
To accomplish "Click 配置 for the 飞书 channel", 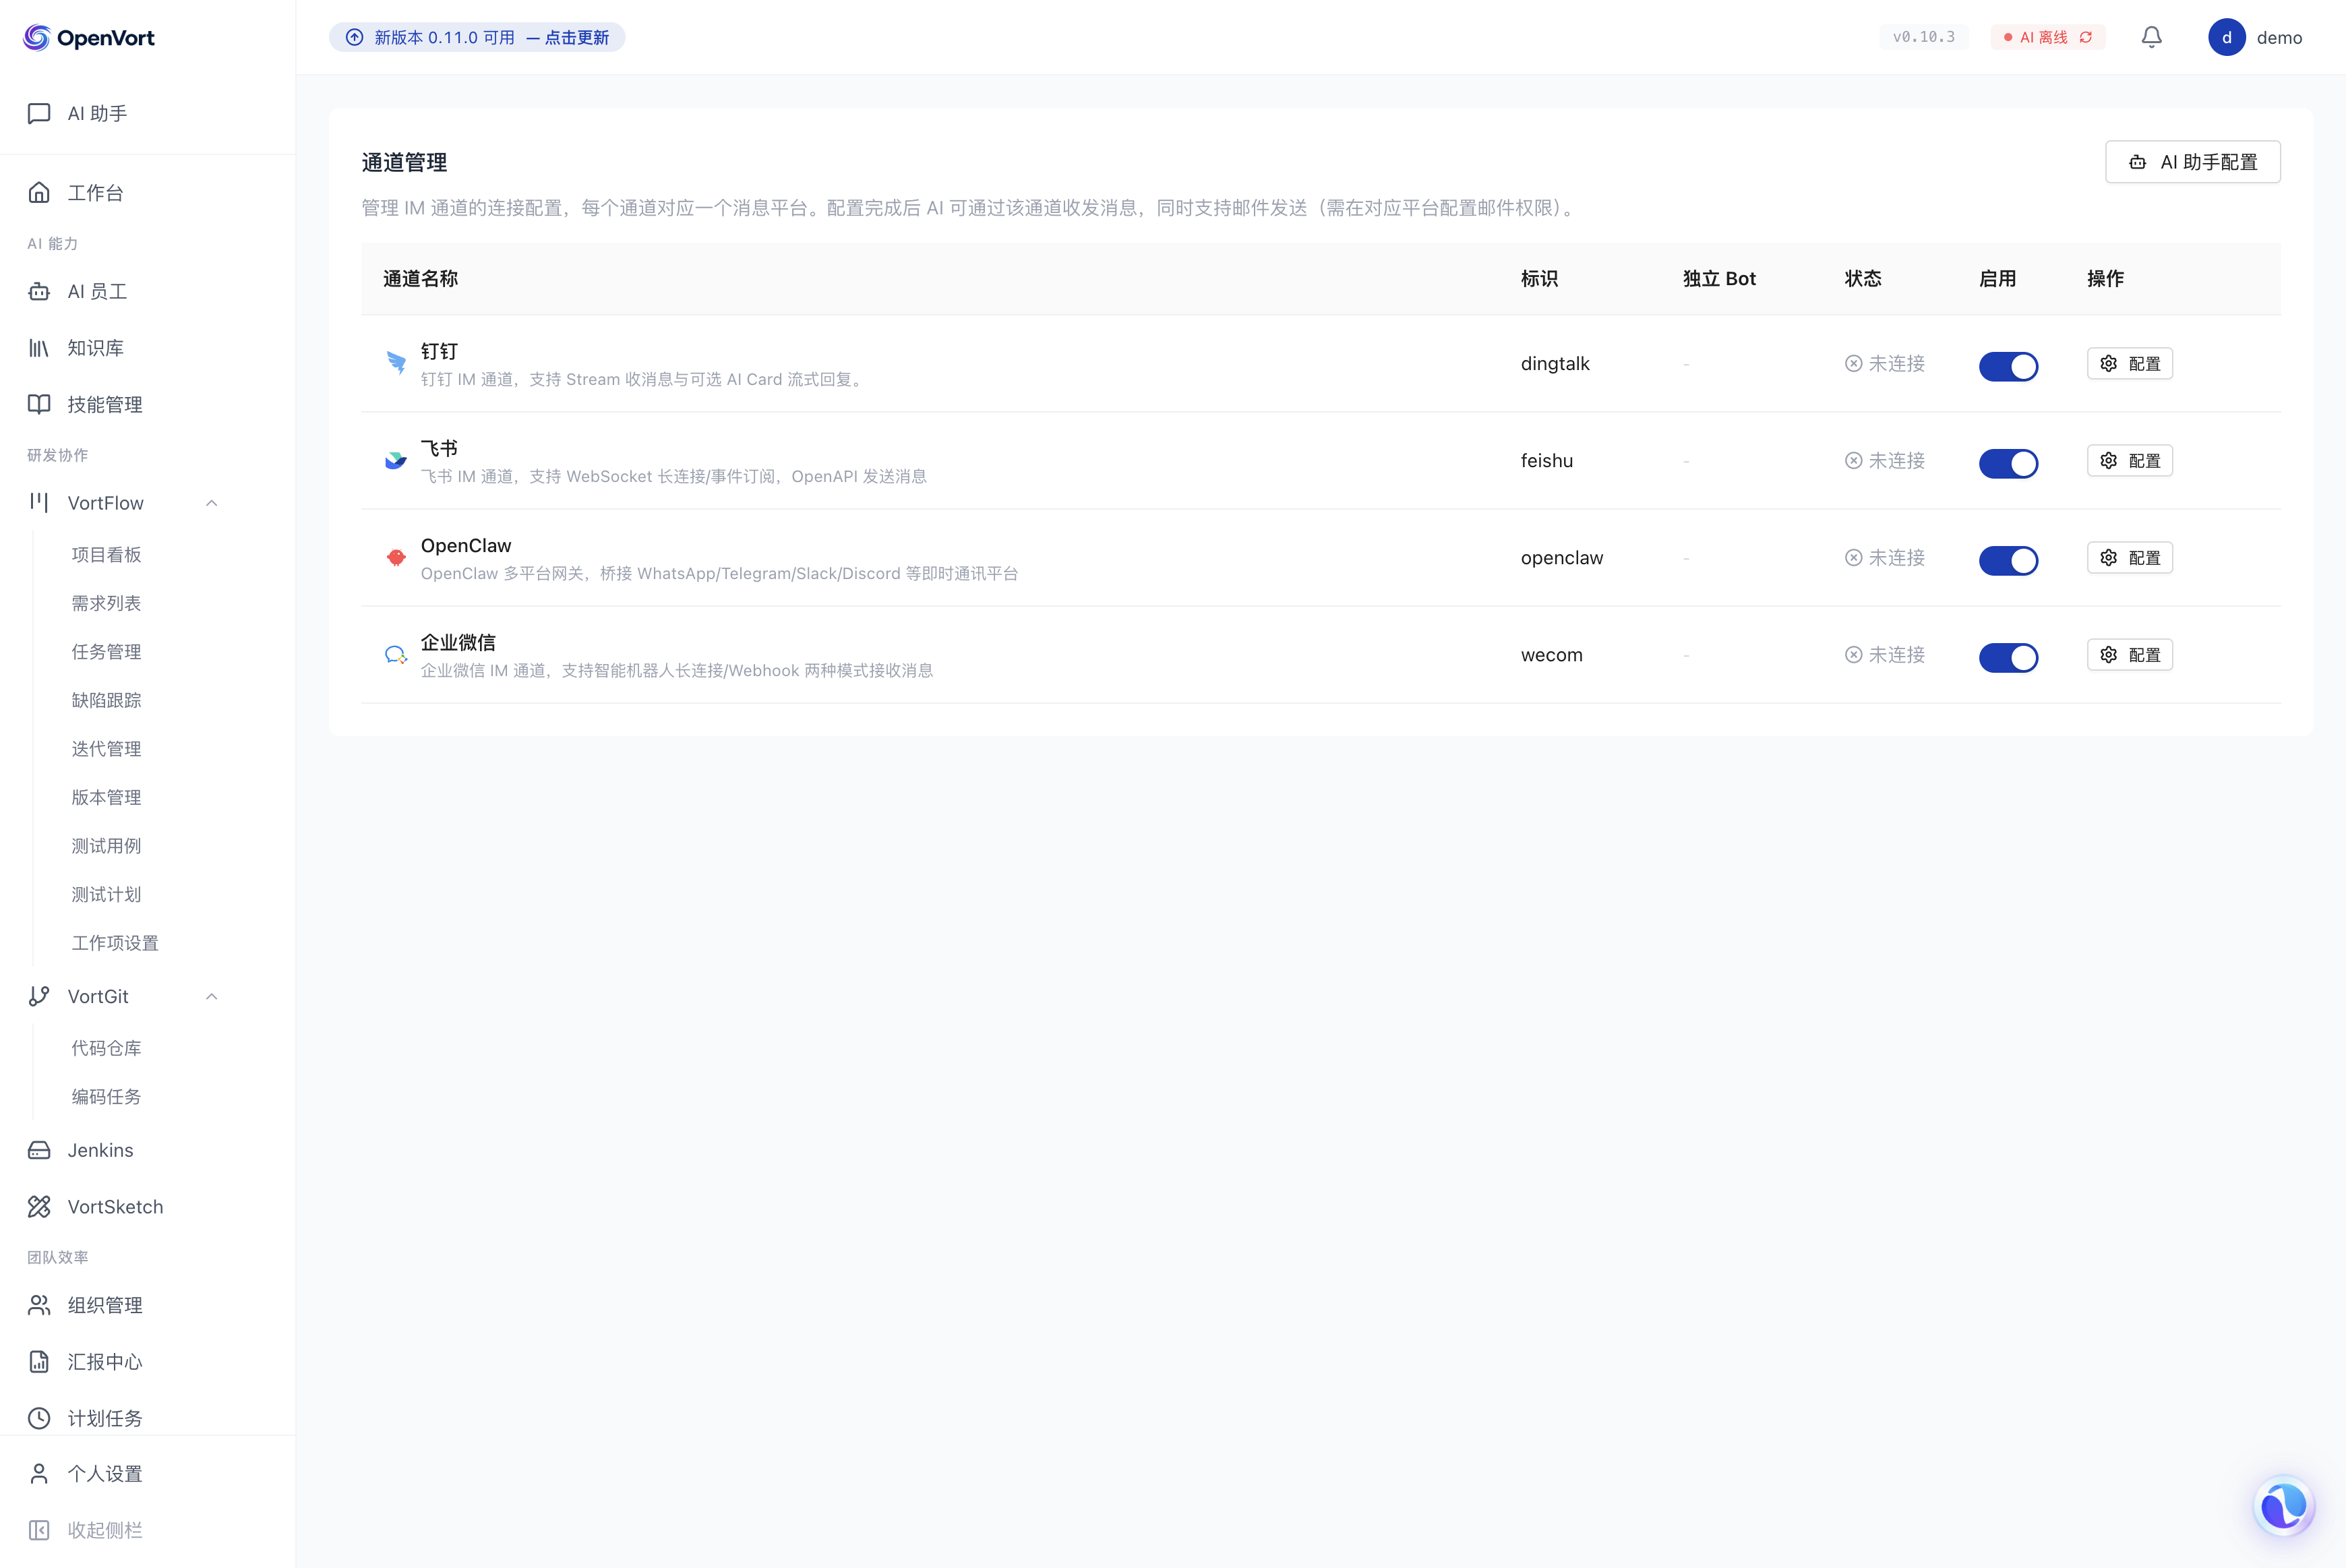I will point(2130,460).
